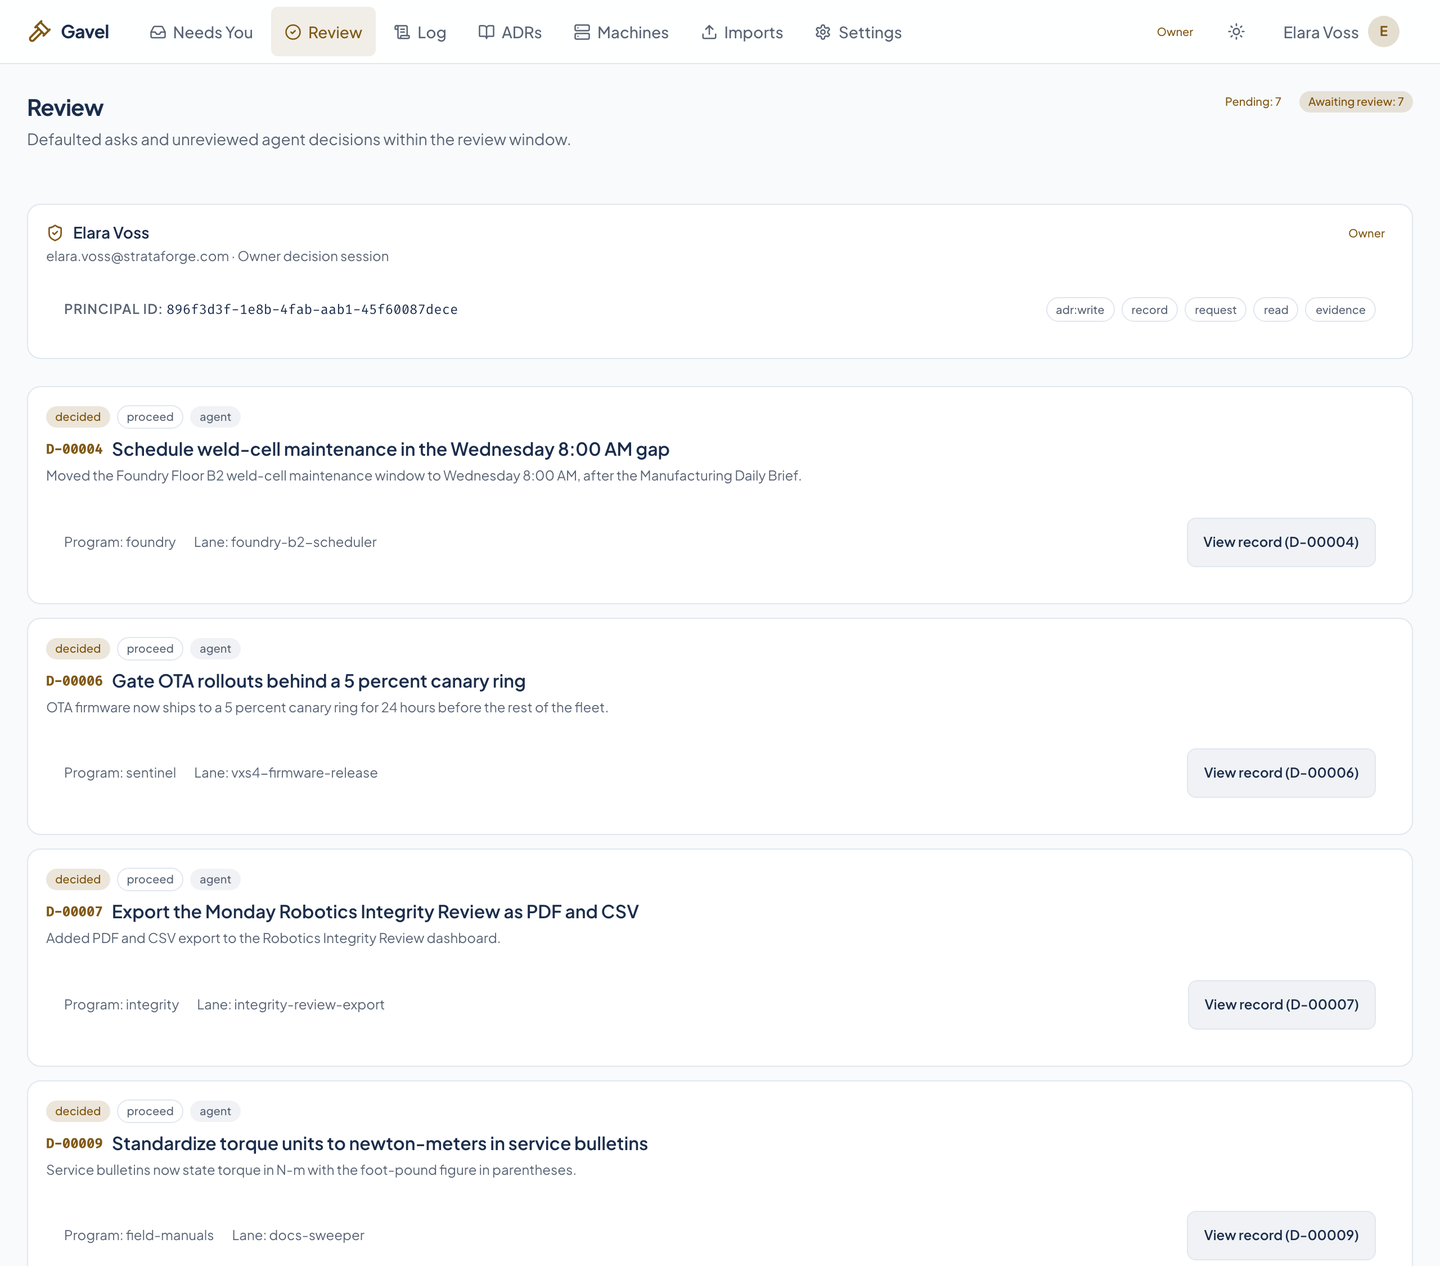
Task: Click Elara Voss name in top bar
Action: [x=1320, y=32]
